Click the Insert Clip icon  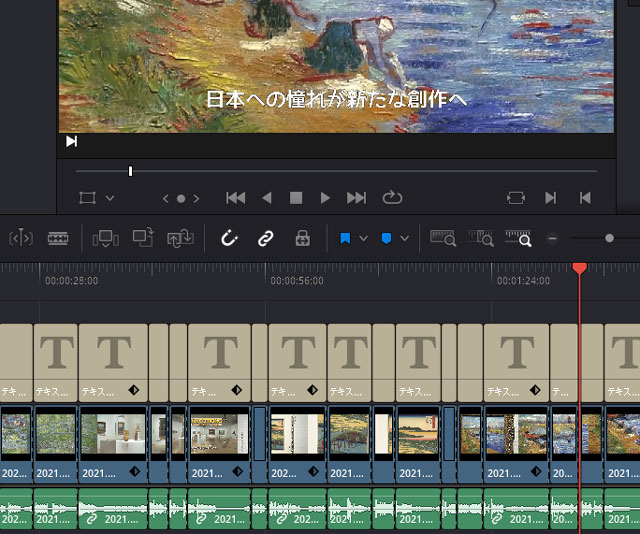(105, 238)
